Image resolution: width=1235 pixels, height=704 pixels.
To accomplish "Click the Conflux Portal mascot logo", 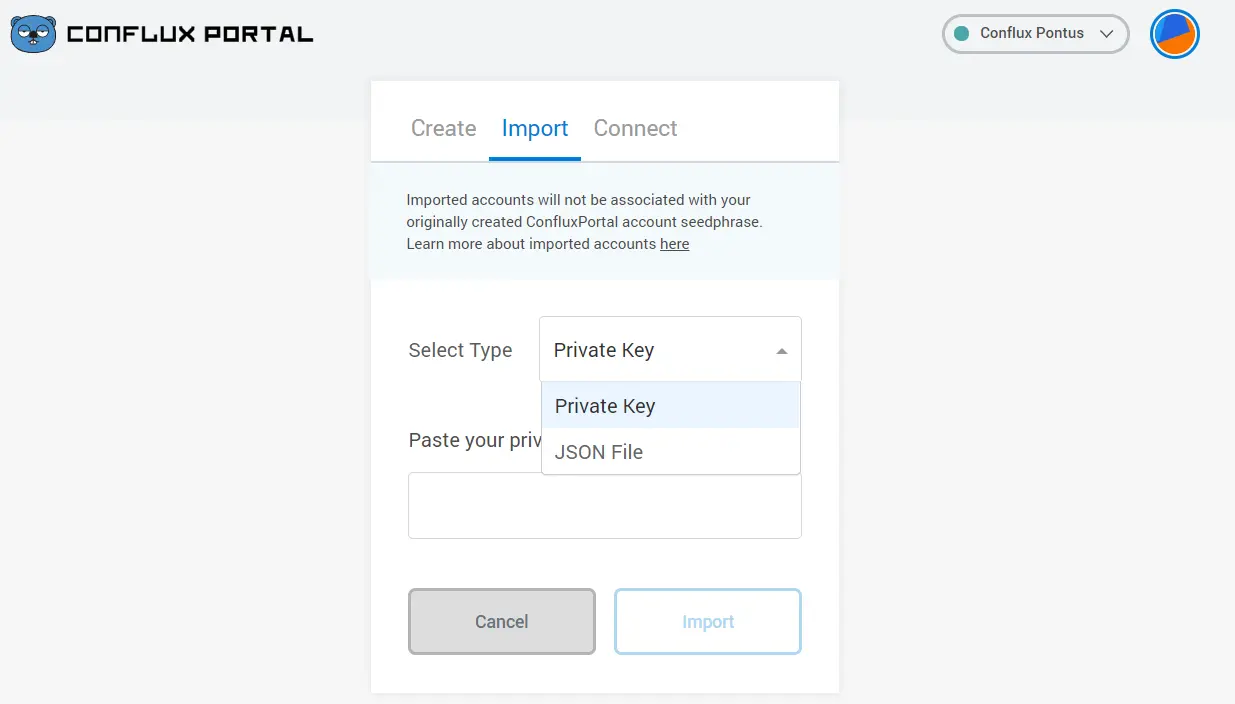I will click(33, 34).
